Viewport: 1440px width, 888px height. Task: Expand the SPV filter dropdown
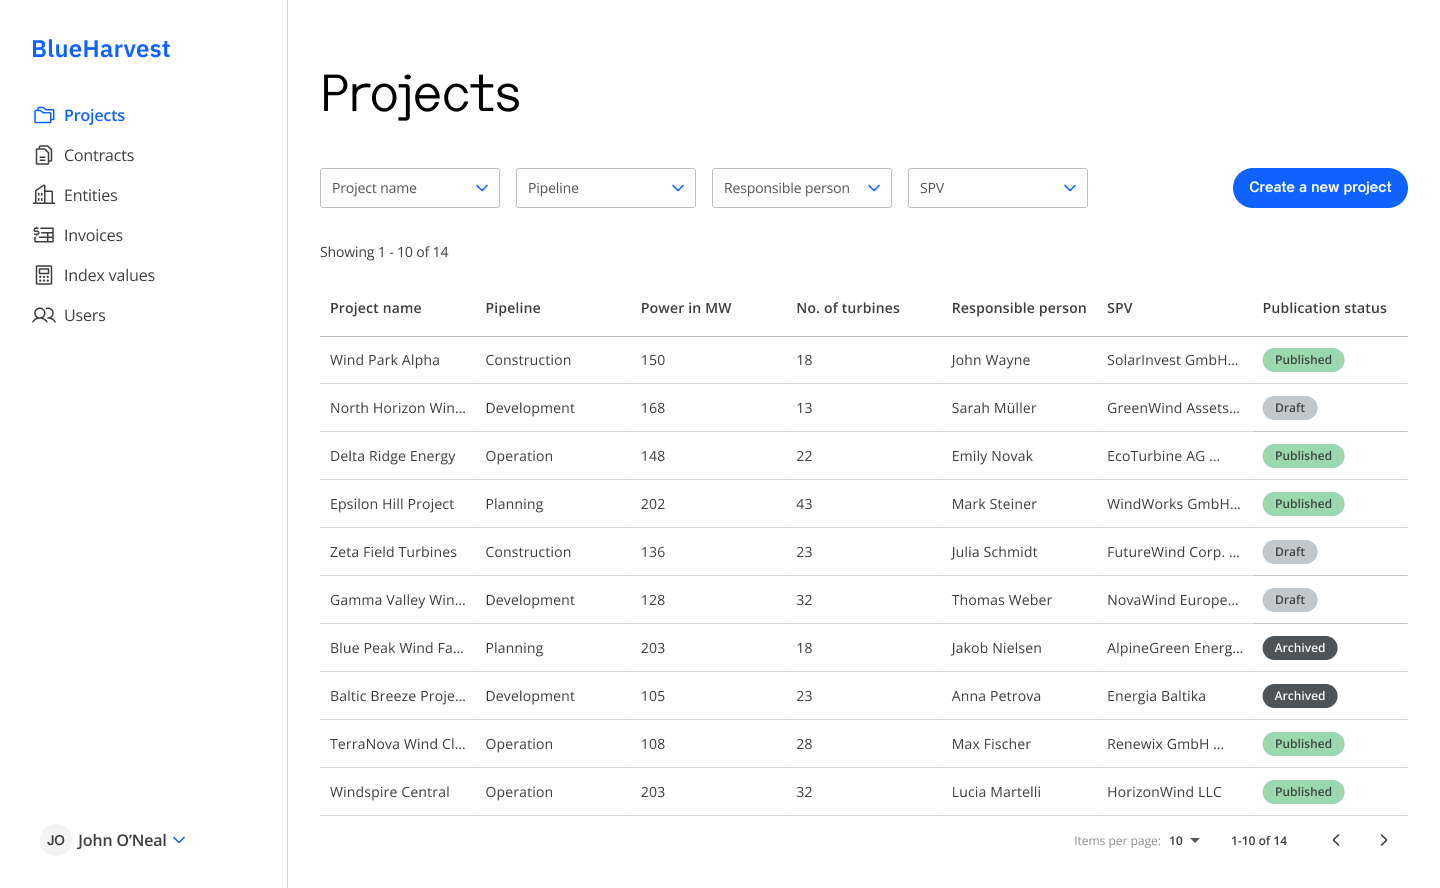pos(998,188)
